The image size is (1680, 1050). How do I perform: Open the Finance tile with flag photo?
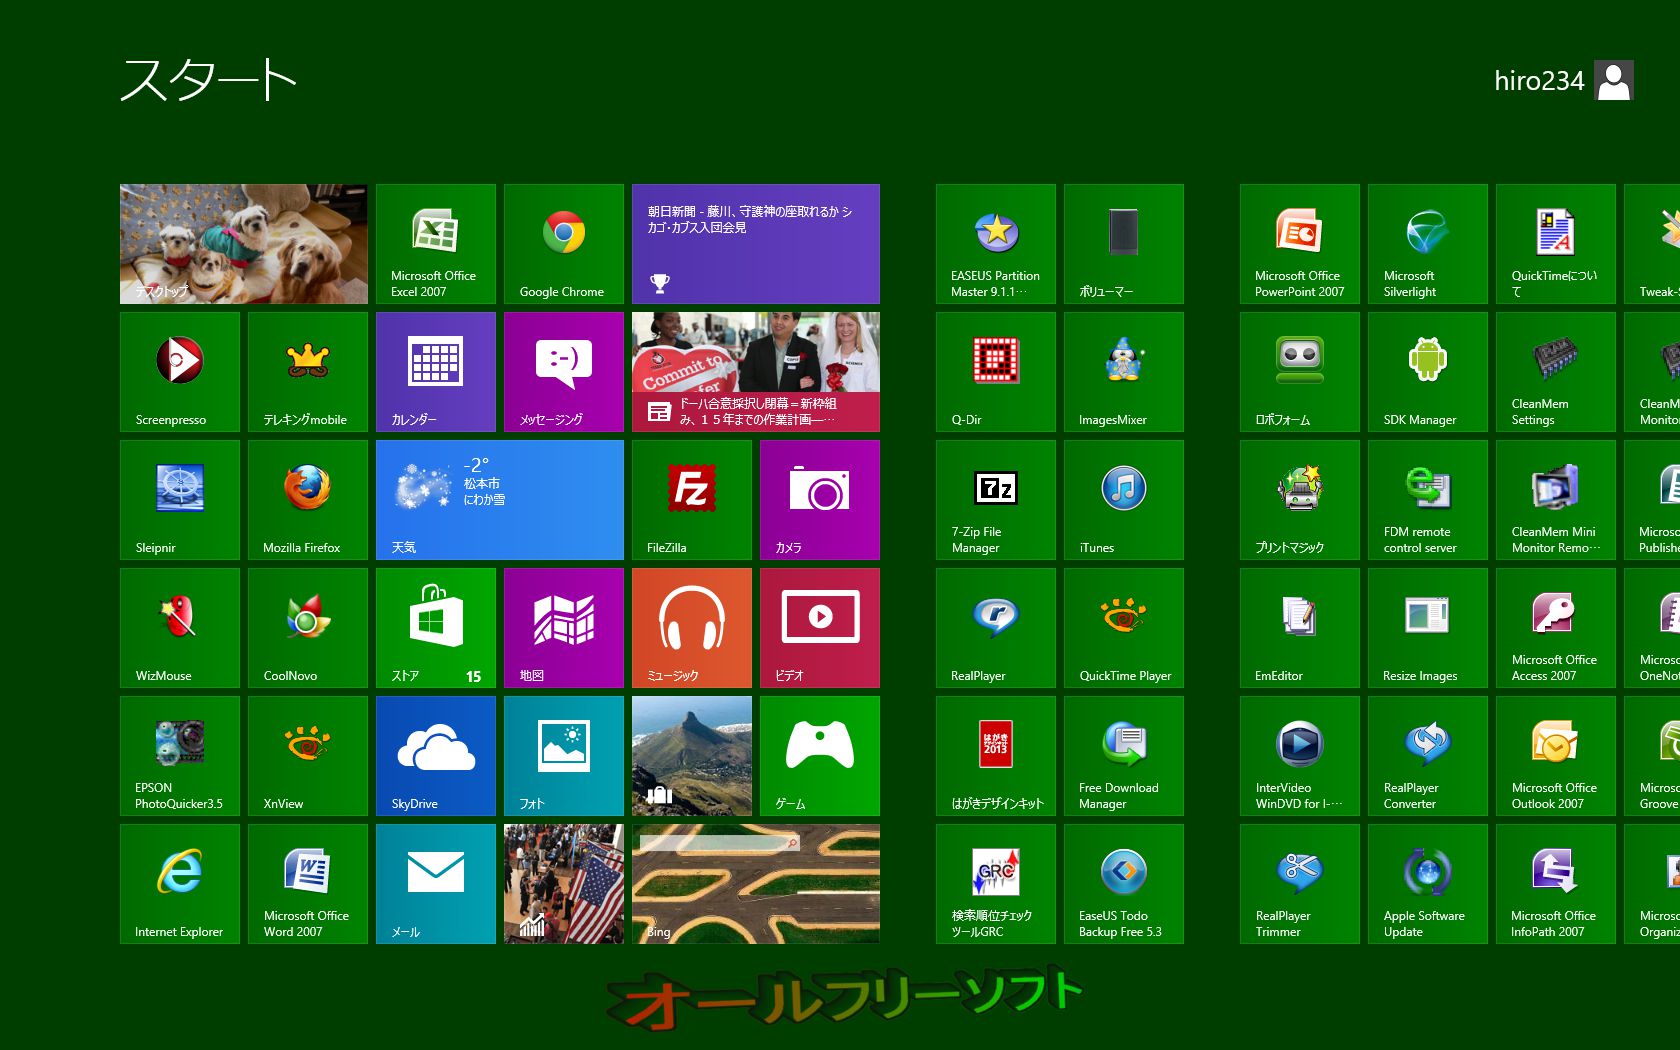pos(564,884)
